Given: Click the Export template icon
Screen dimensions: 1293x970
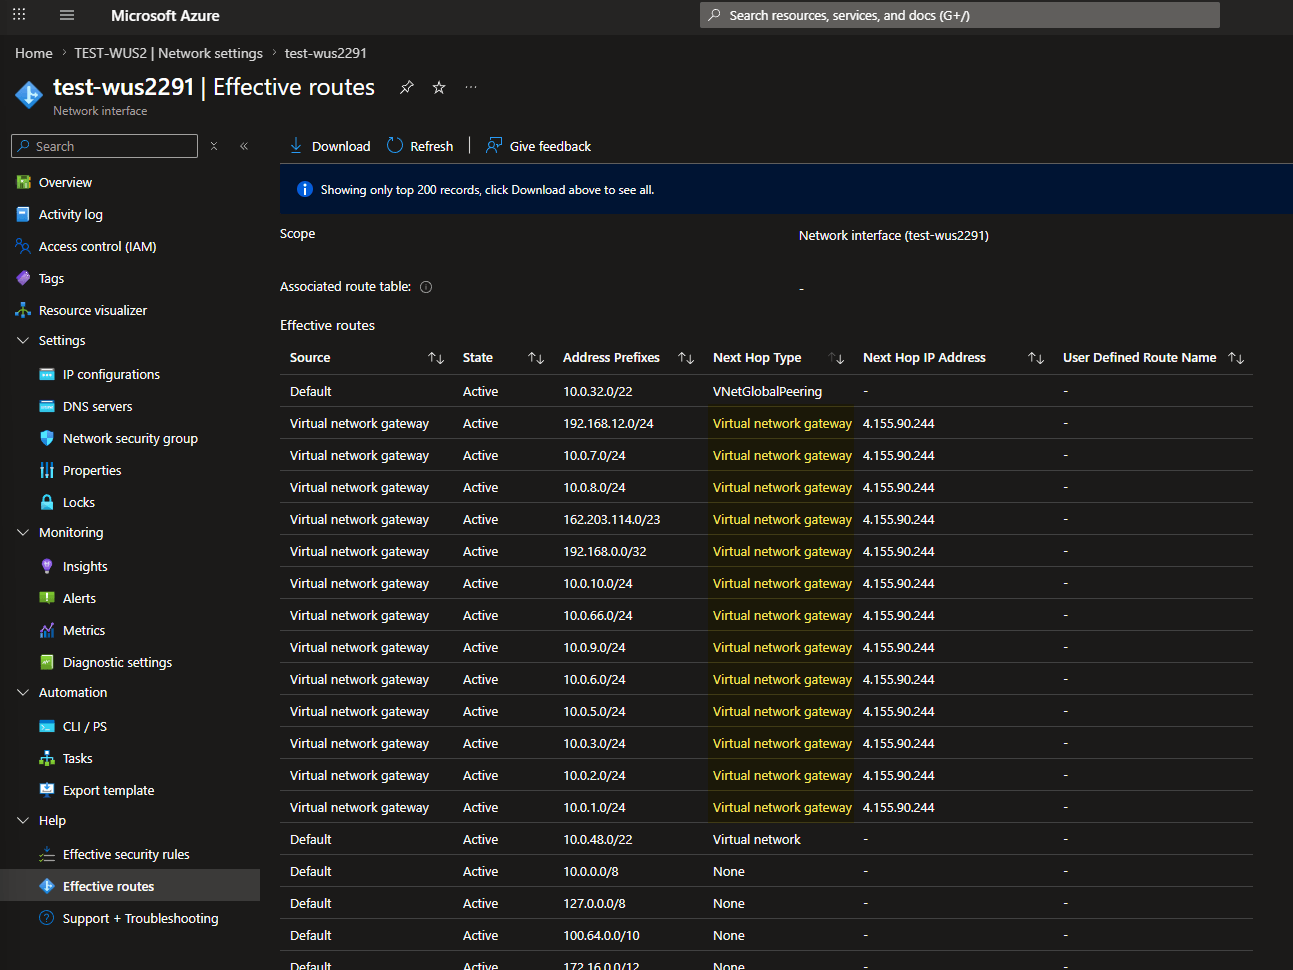Looking at the screenshot, I should (x=47, y=790).
